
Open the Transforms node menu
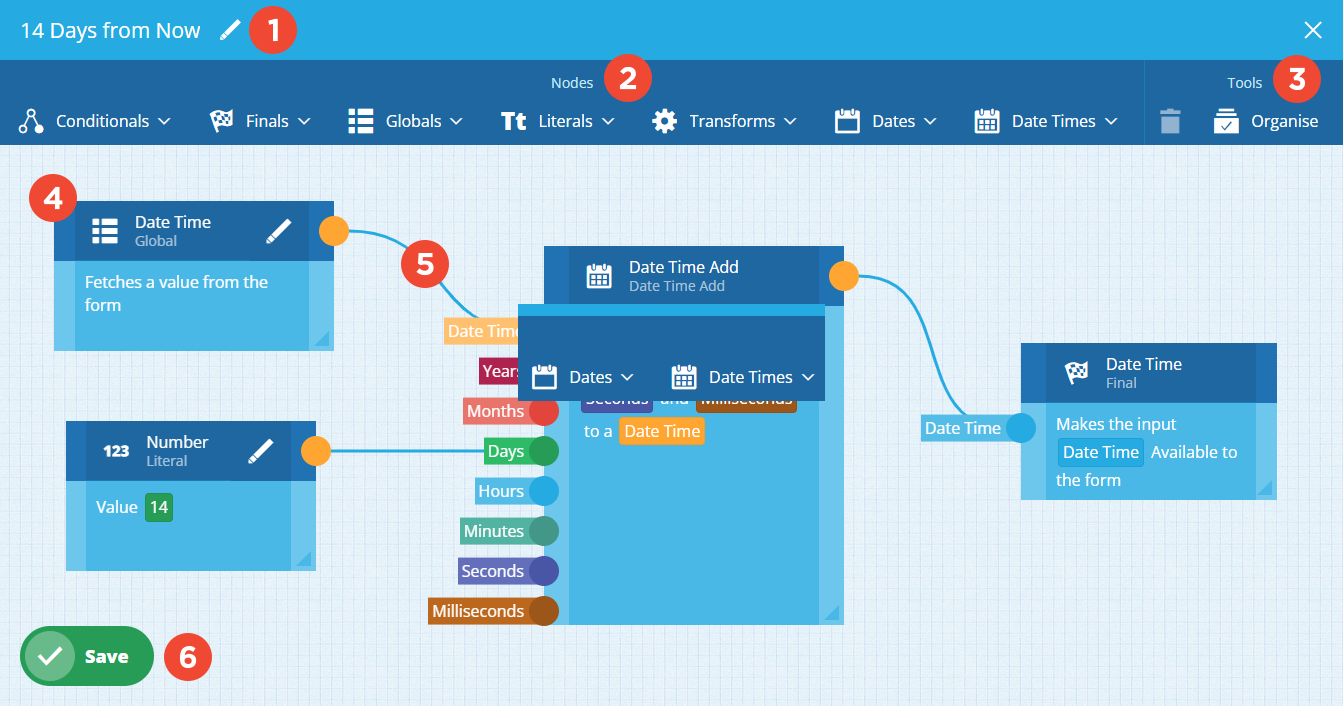(724, 121)
